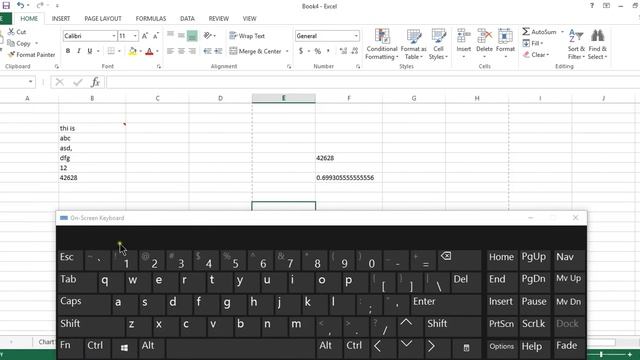Open Conditional Formatting
The image size is (640, 360).
pos(382,44)
